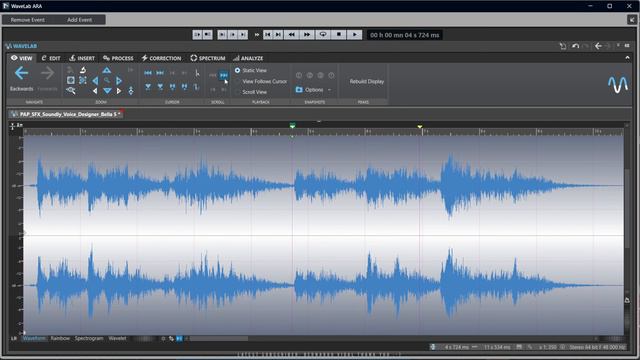Viewport: 640px width, 360px height.
Task: Open the Edit ribbon tab
Action: click(51, 58)
